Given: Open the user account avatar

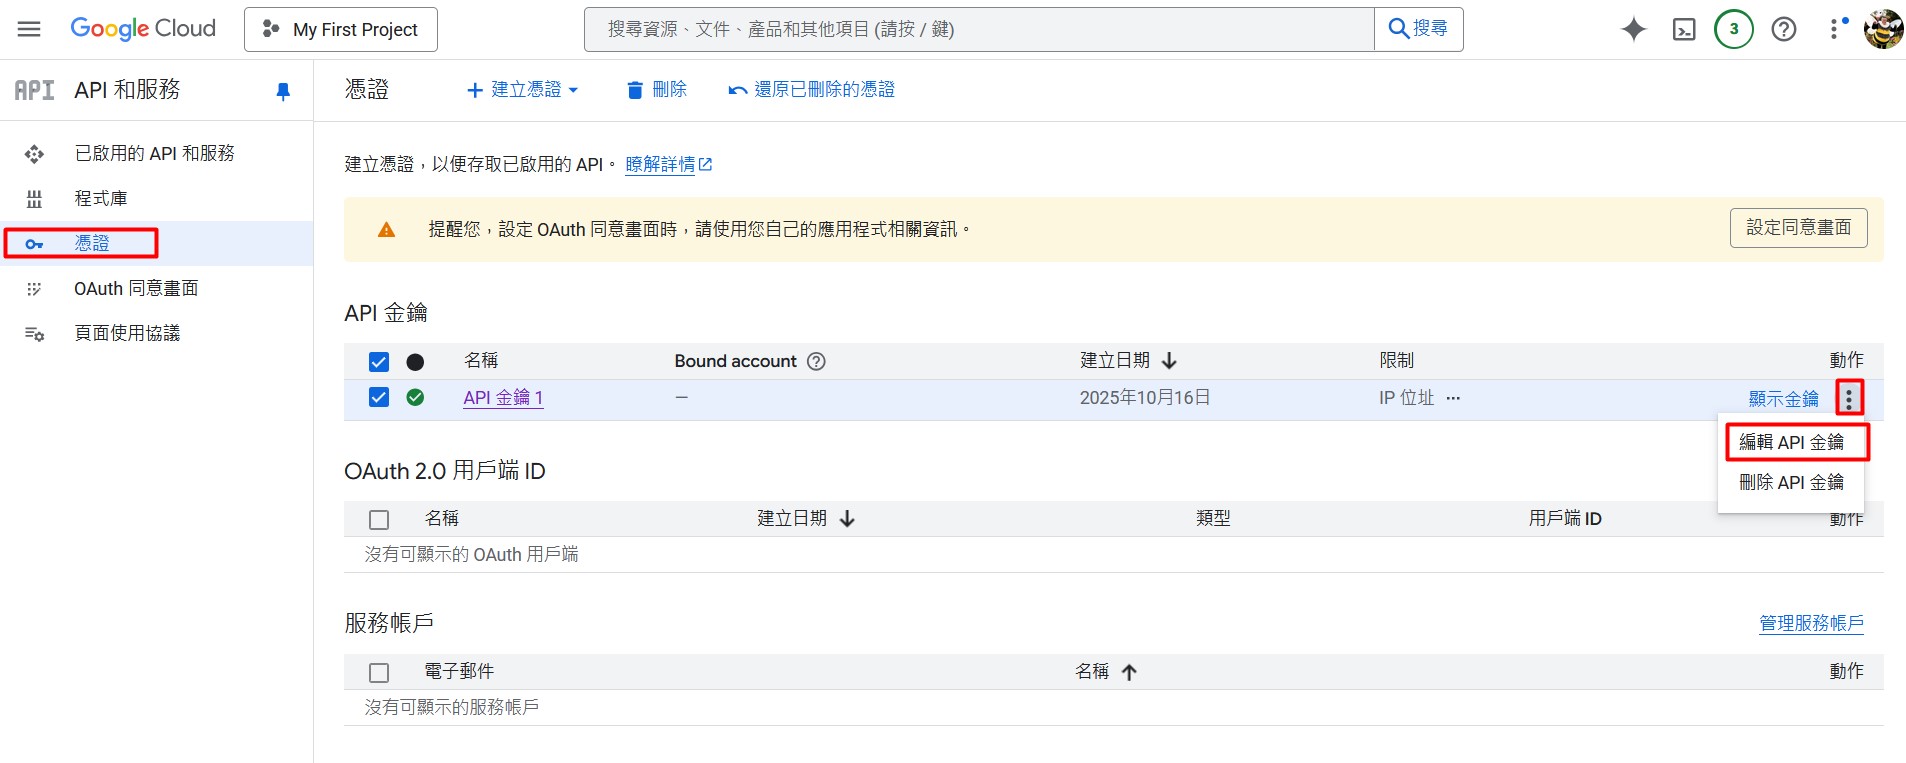Looking at the screenshot, I should tap(1883, 29).
